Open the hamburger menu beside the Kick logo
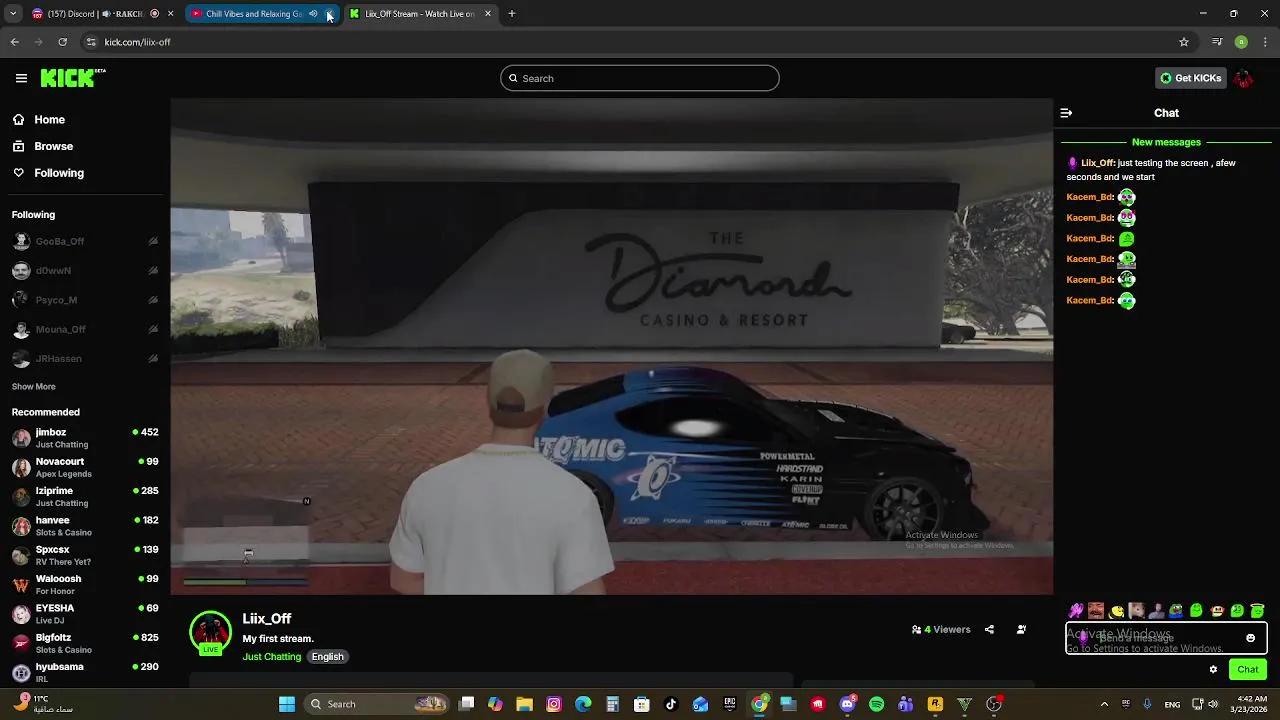 tap(21, 78)
